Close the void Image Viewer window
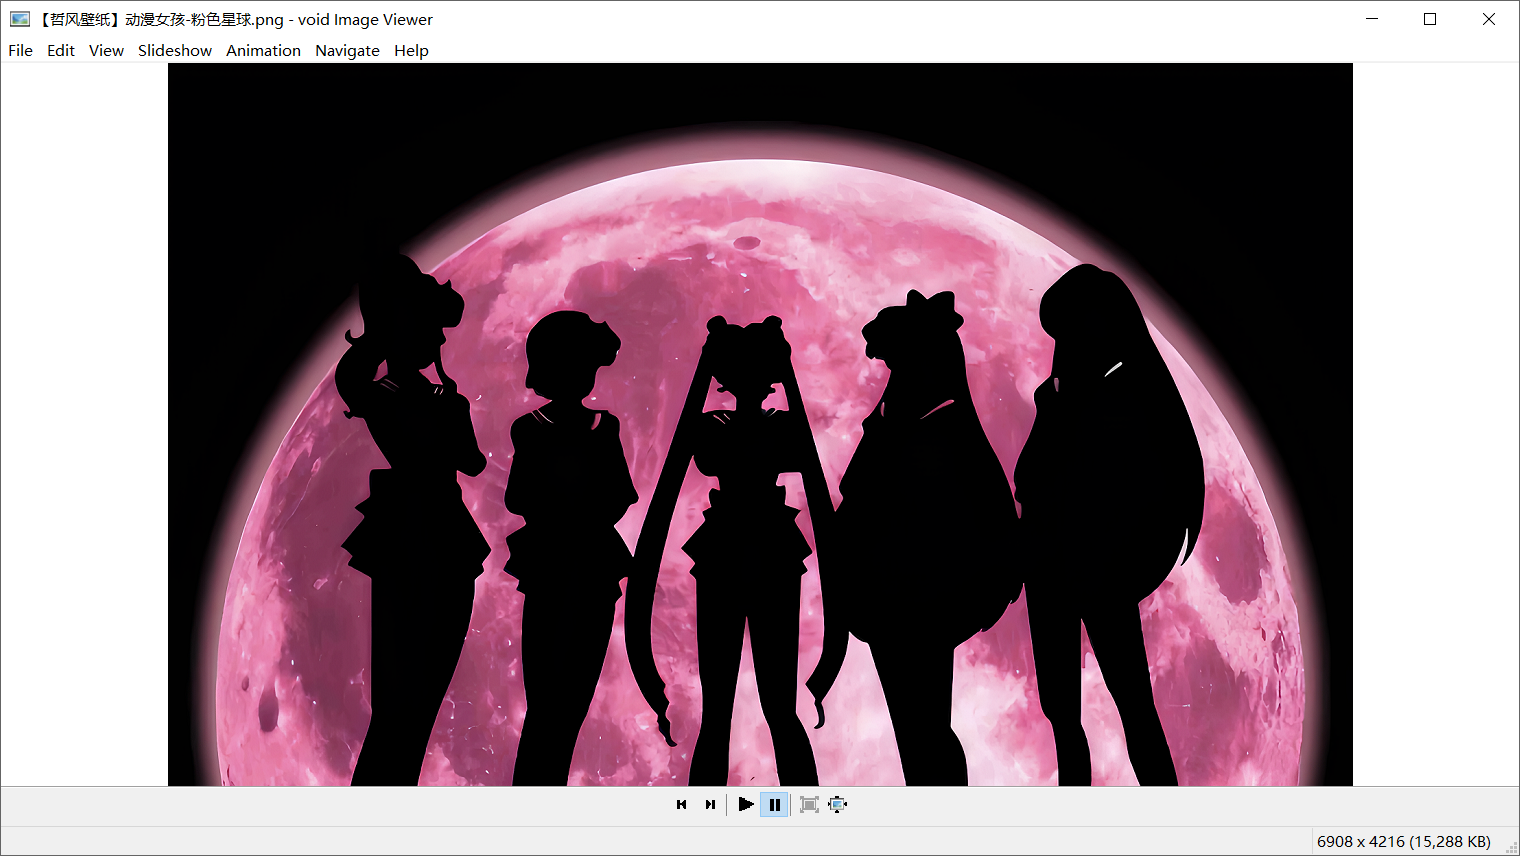The image size is (1520, 856). (x=1488, y=19)
